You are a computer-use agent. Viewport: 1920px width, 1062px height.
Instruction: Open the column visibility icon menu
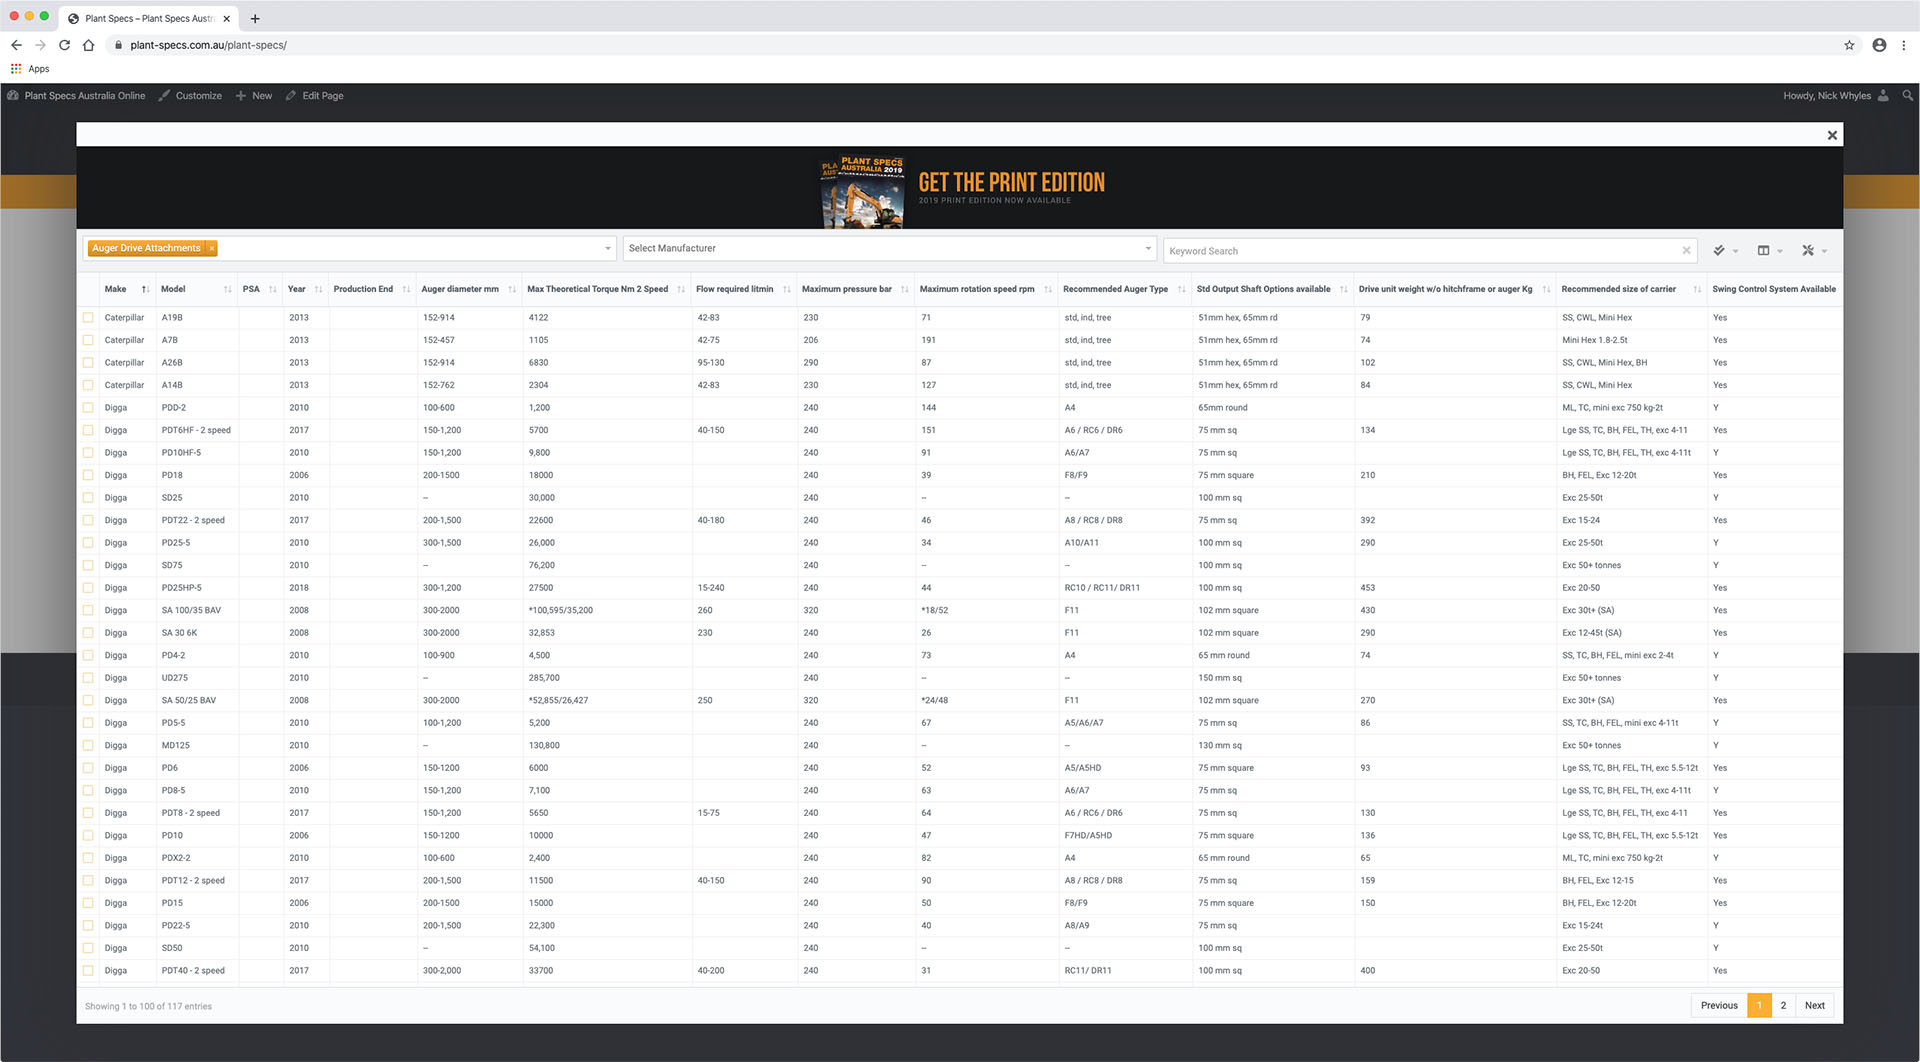[x=1765, y=251]
